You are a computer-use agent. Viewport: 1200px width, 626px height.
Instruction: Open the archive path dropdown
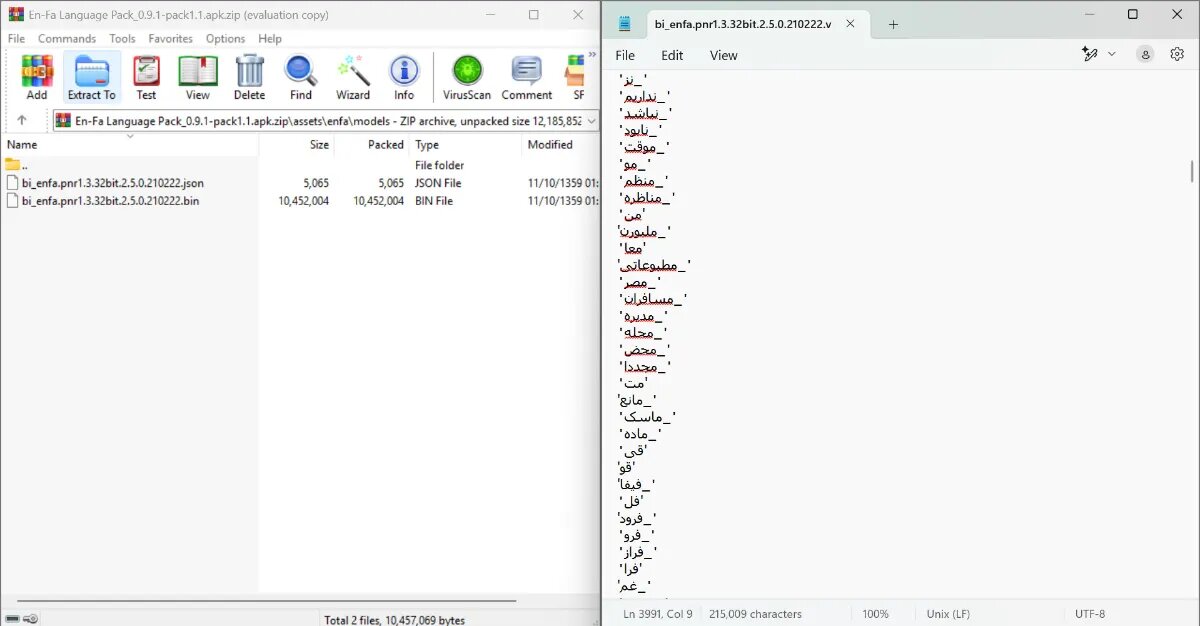[x=590, y=120]
